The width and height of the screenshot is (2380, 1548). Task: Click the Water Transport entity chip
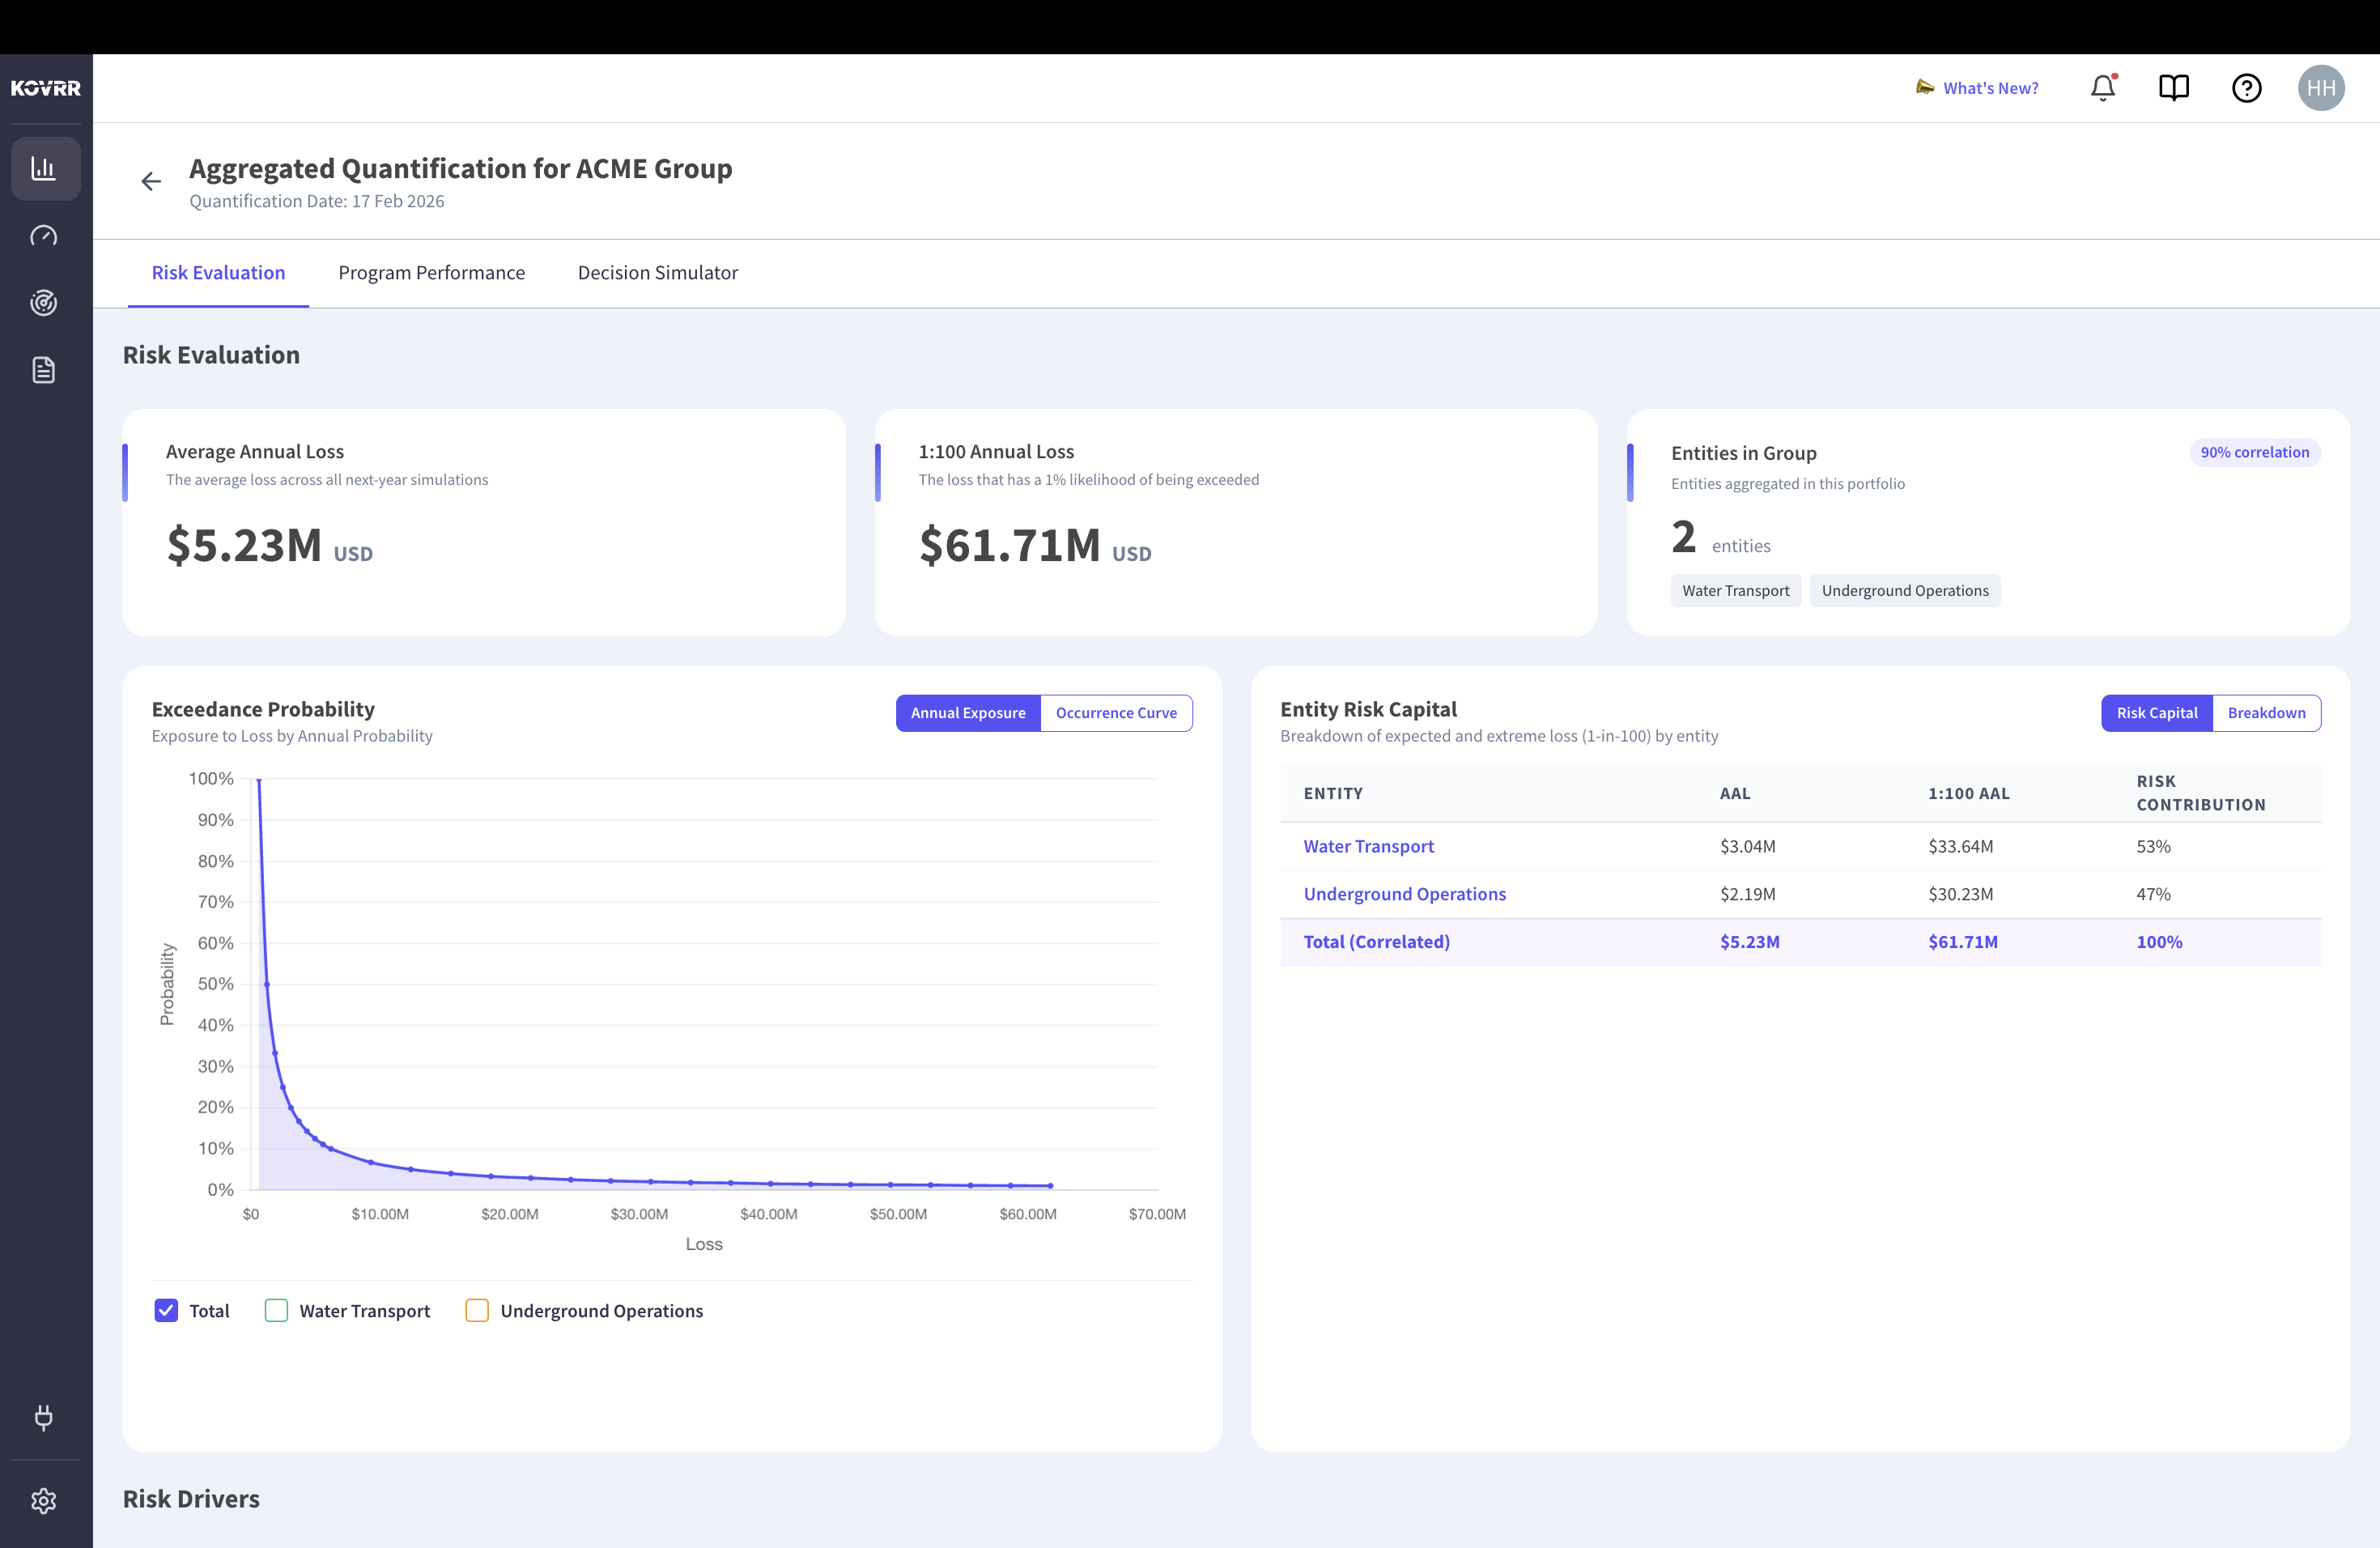pos(1735,591)
